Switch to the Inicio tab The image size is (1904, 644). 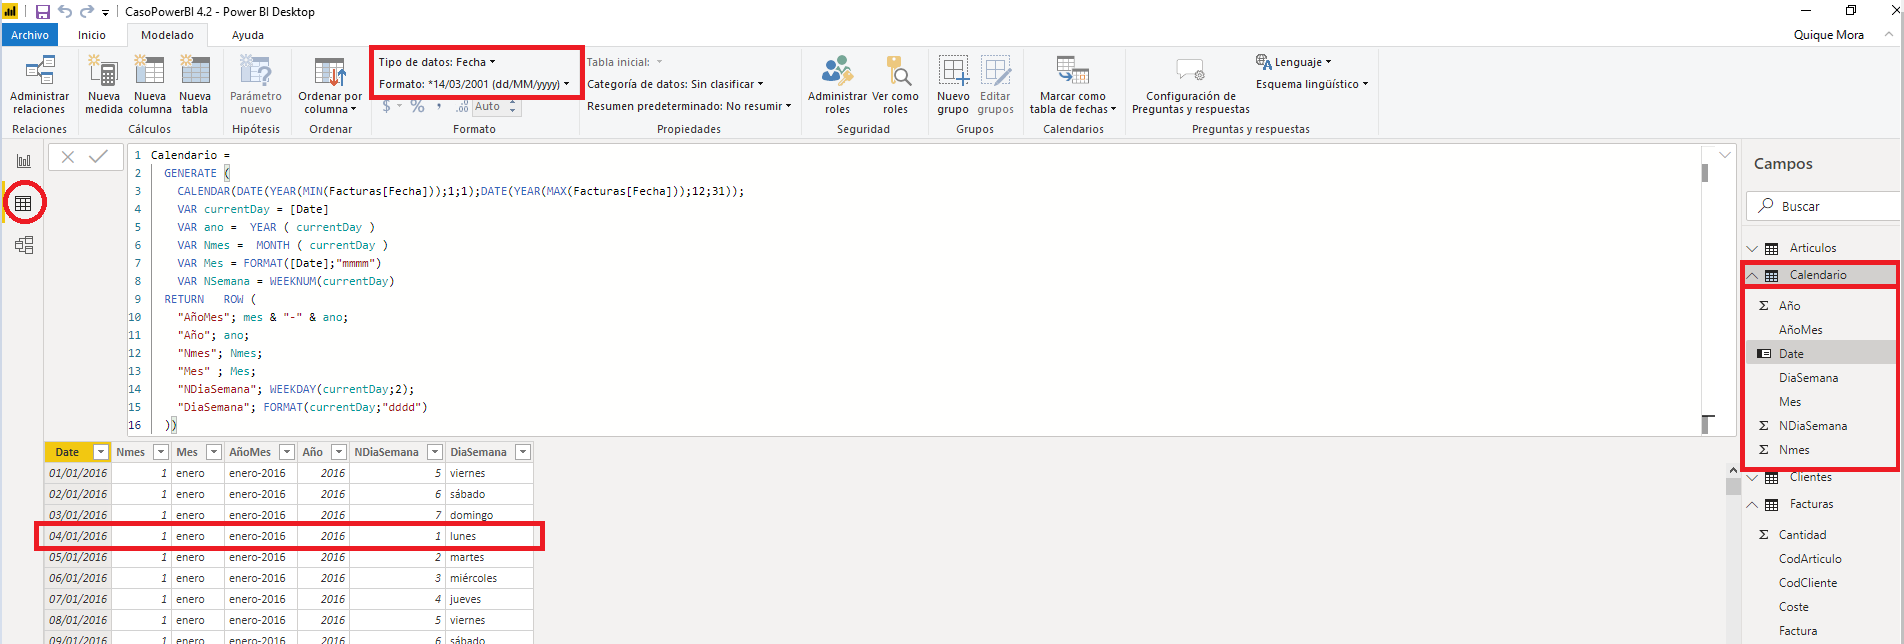click(x=92, y=35)
